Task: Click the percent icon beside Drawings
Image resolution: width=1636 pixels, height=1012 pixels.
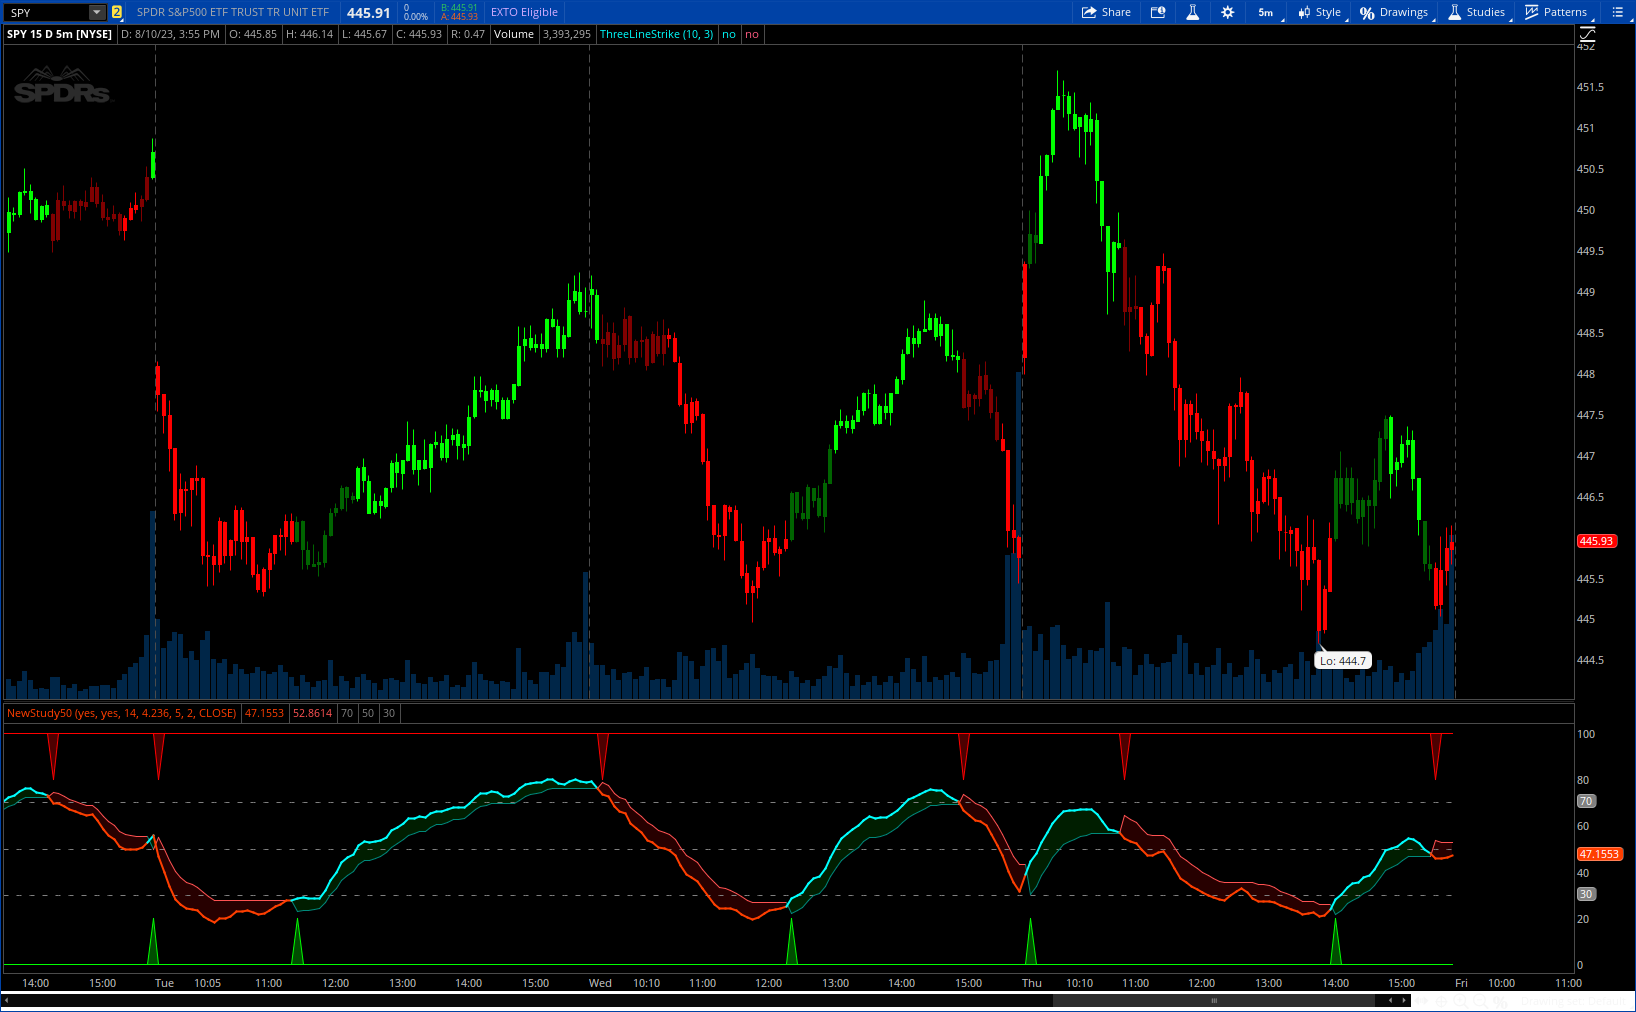Action: pyautogui.click(x=1367, y=12)
